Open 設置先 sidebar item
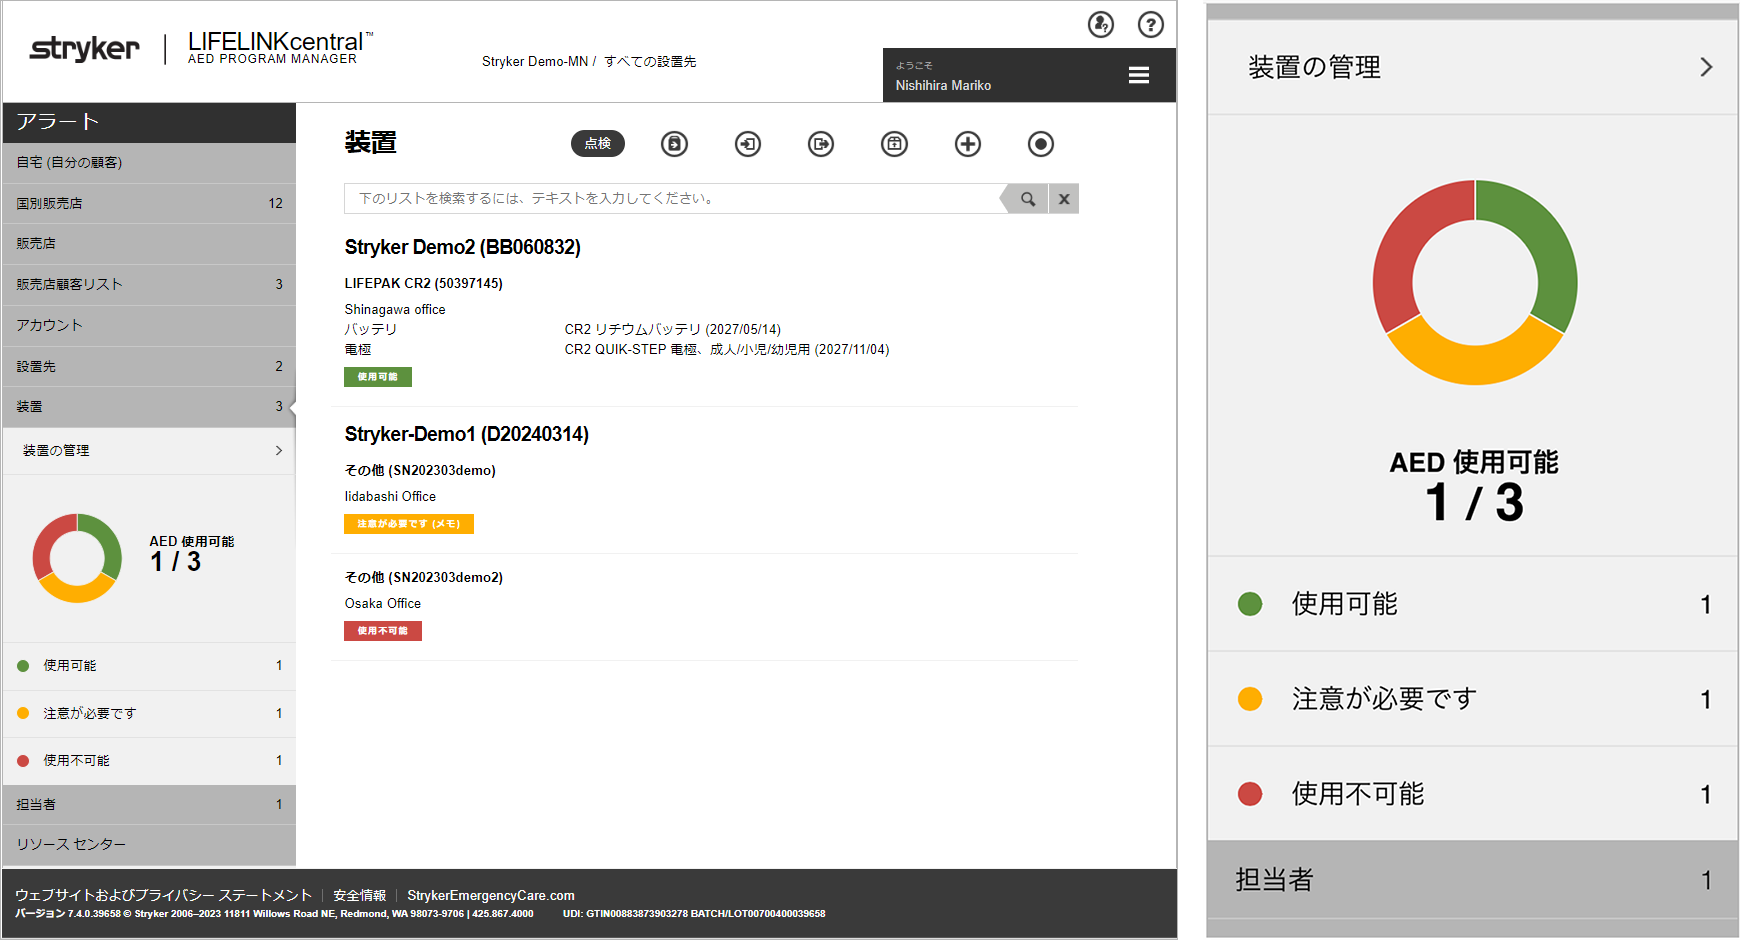Screen dimensions: 1740x940 click(x=149, y=366)
